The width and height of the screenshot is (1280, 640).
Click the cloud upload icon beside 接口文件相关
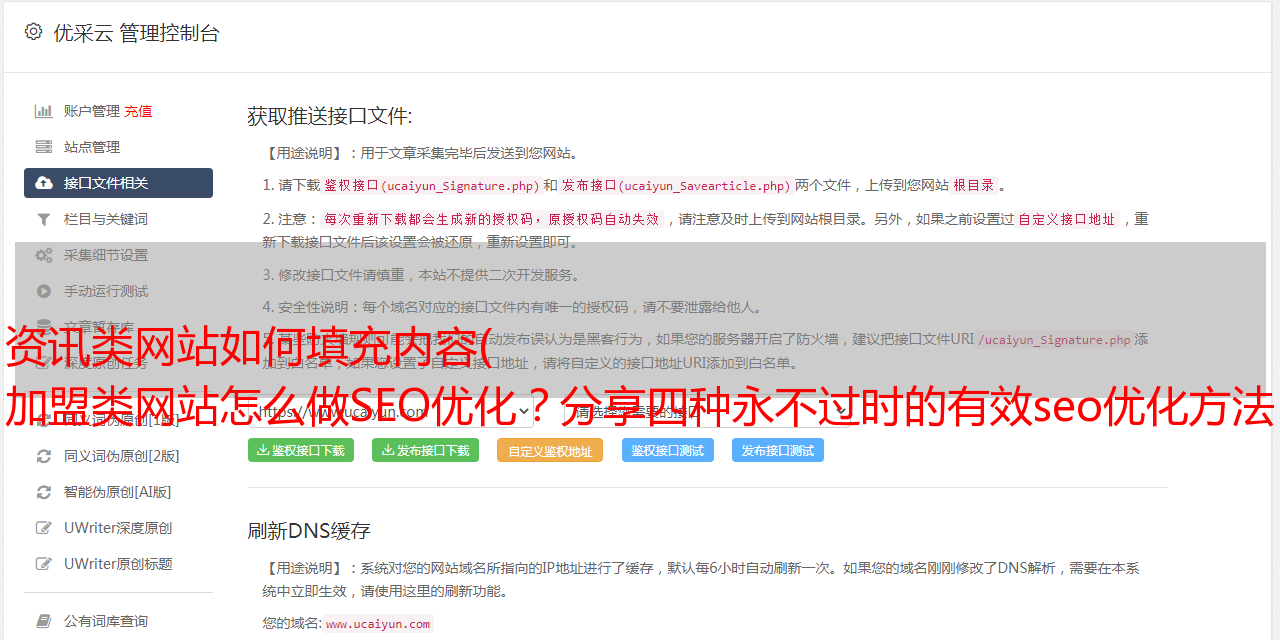[44, 183]
